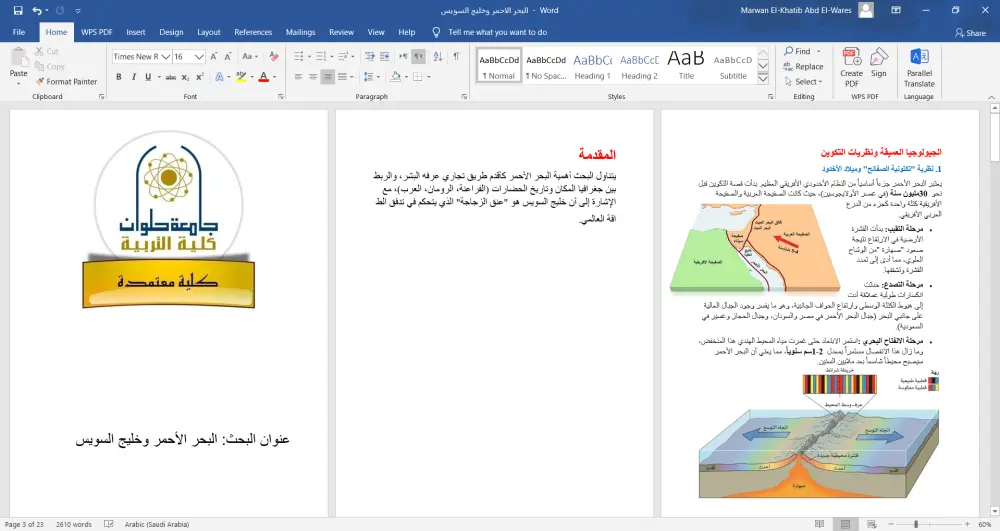
Task: Open the WPS PDF tab
Action: (97, 32)
